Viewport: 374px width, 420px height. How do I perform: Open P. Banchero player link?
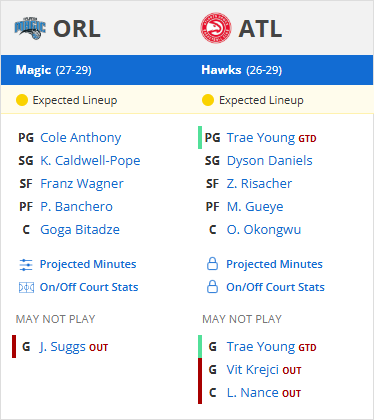pos(76,207)
